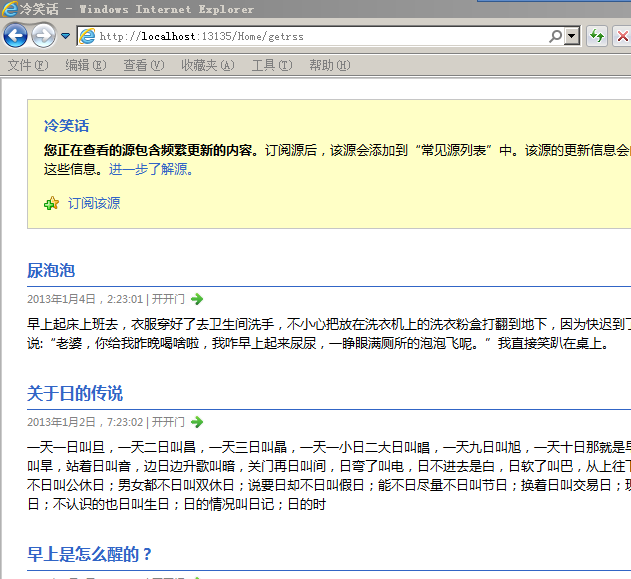Open the 工具(T) menu

(272, 65)
